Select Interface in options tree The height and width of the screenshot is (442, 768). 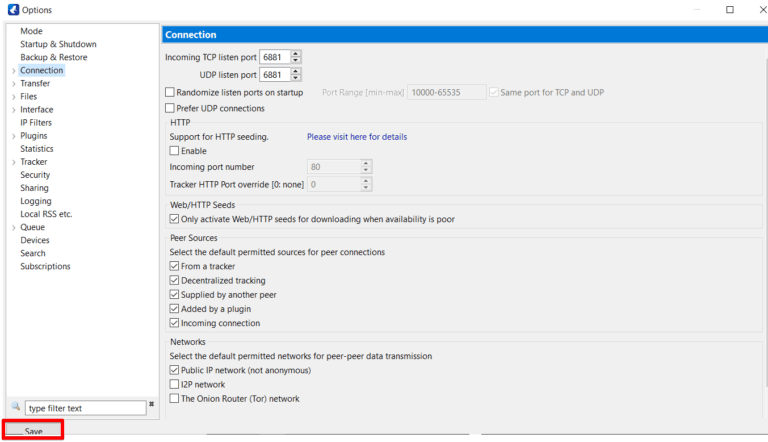click(37, 109)
